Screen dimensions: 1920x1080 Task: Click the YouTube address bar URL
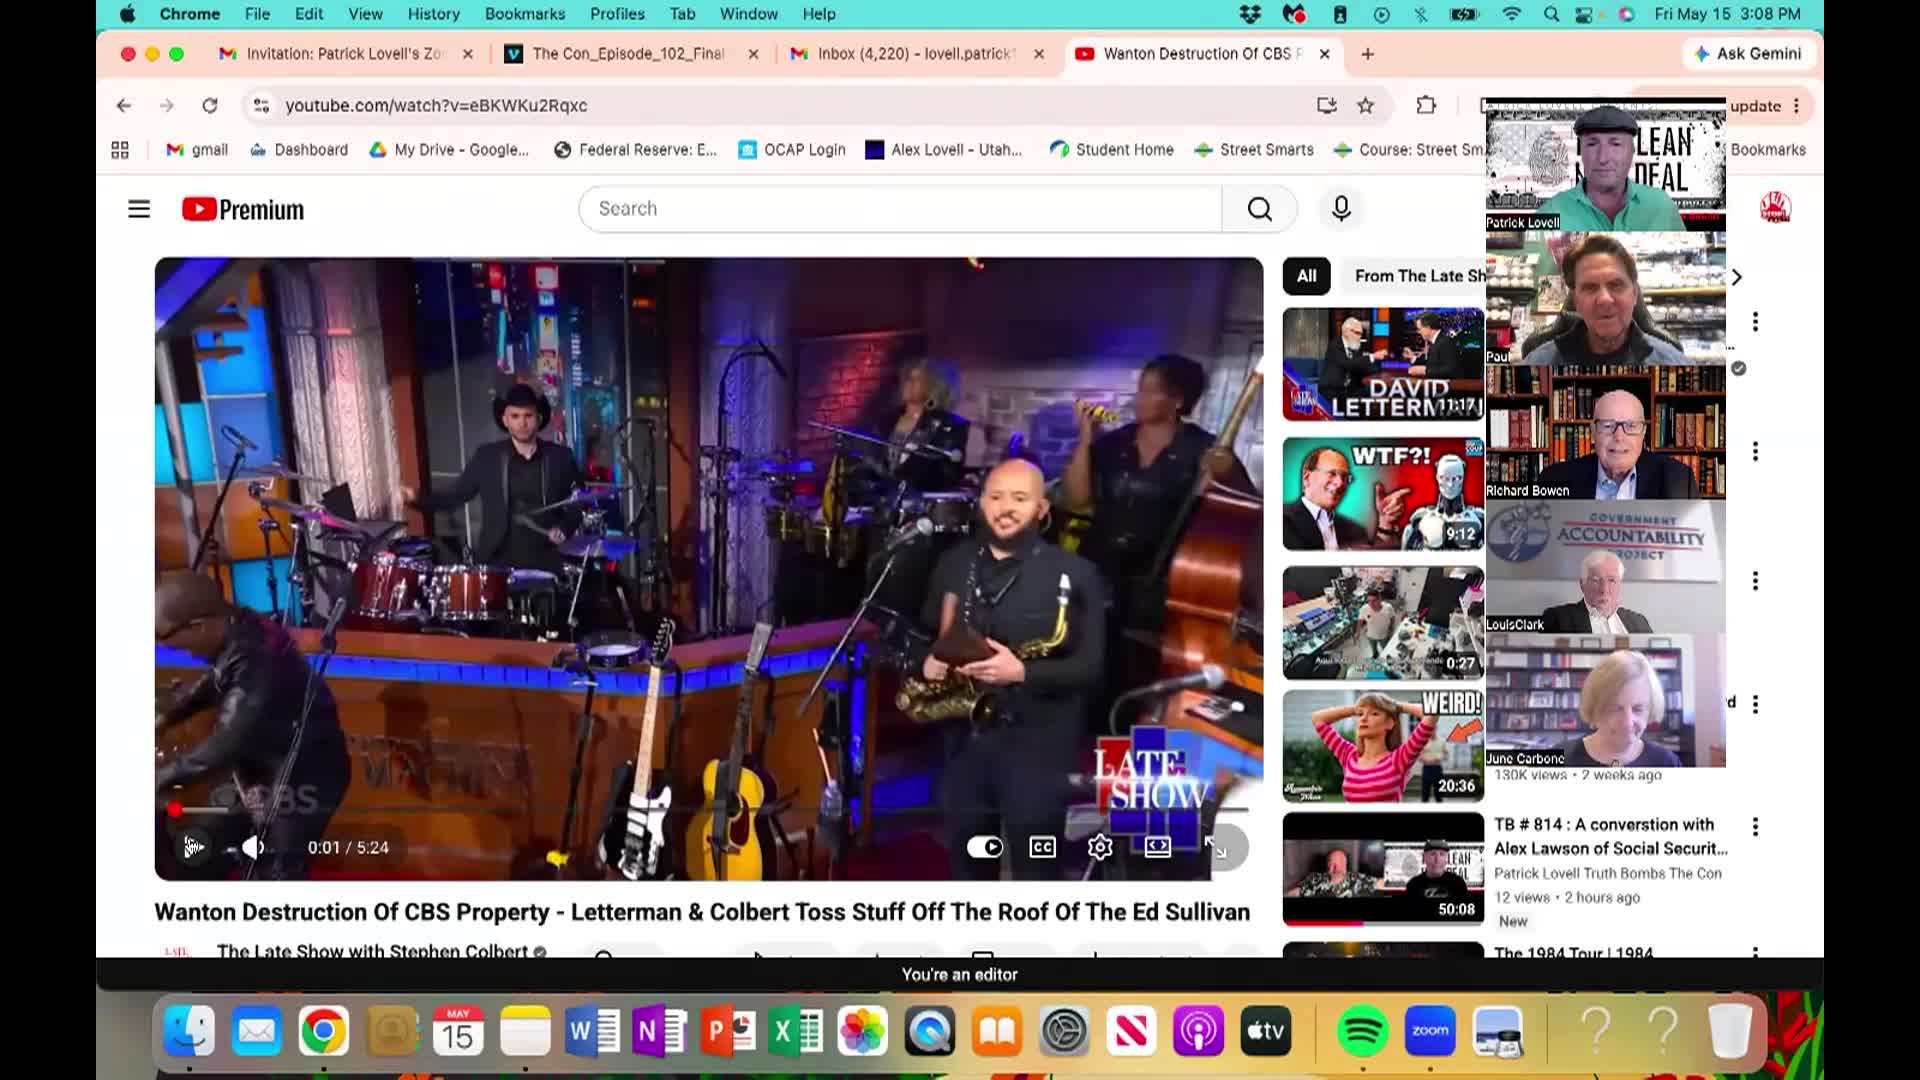point(436,106)
